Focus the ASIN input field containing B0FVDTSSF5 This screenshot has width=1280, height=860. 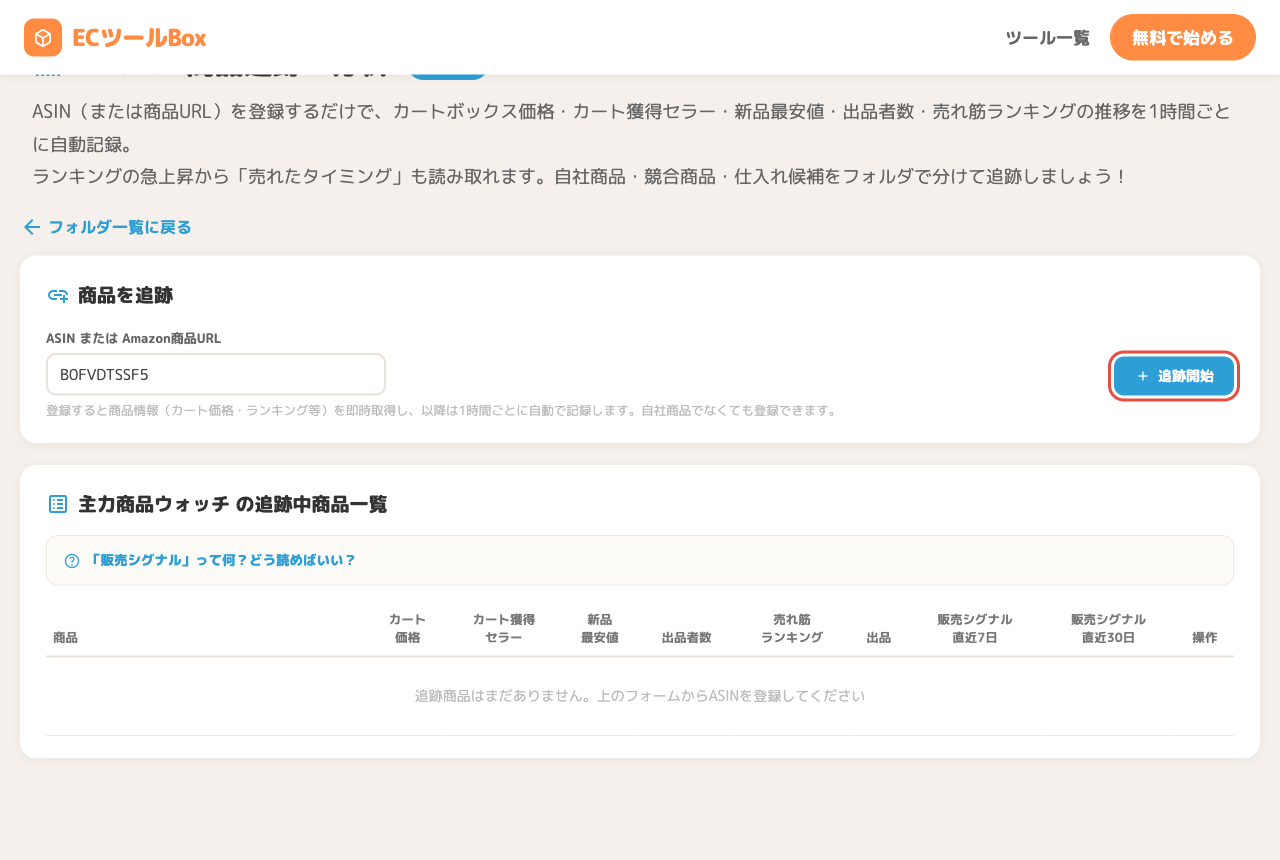tap(216, 374)
